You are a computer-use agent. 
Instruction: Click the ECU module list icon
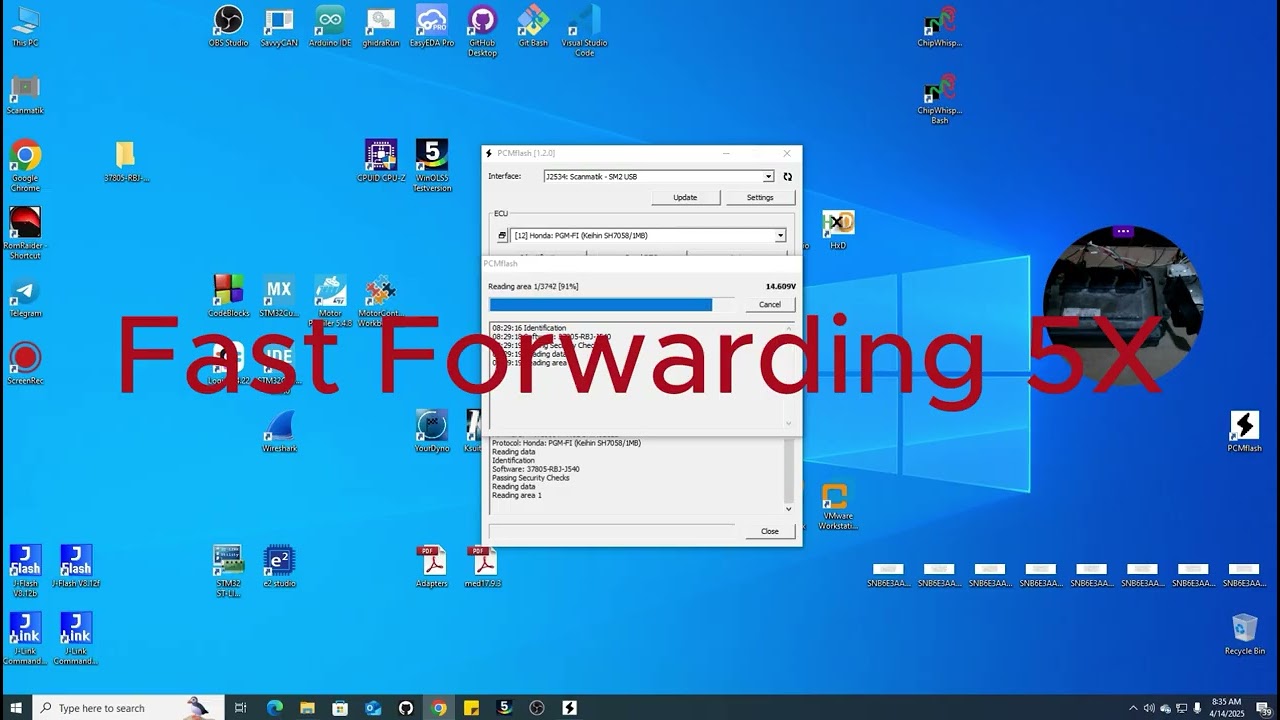tap(503, 236)
